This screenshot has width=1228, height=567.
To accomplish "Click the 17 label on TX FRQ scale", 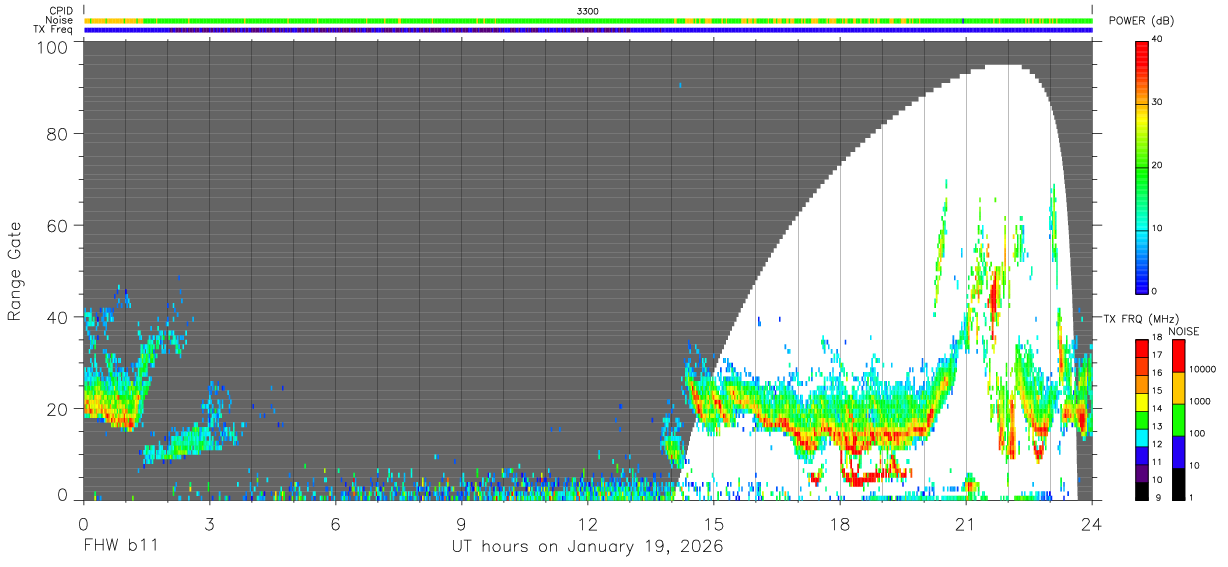I will pos(1156,355).
